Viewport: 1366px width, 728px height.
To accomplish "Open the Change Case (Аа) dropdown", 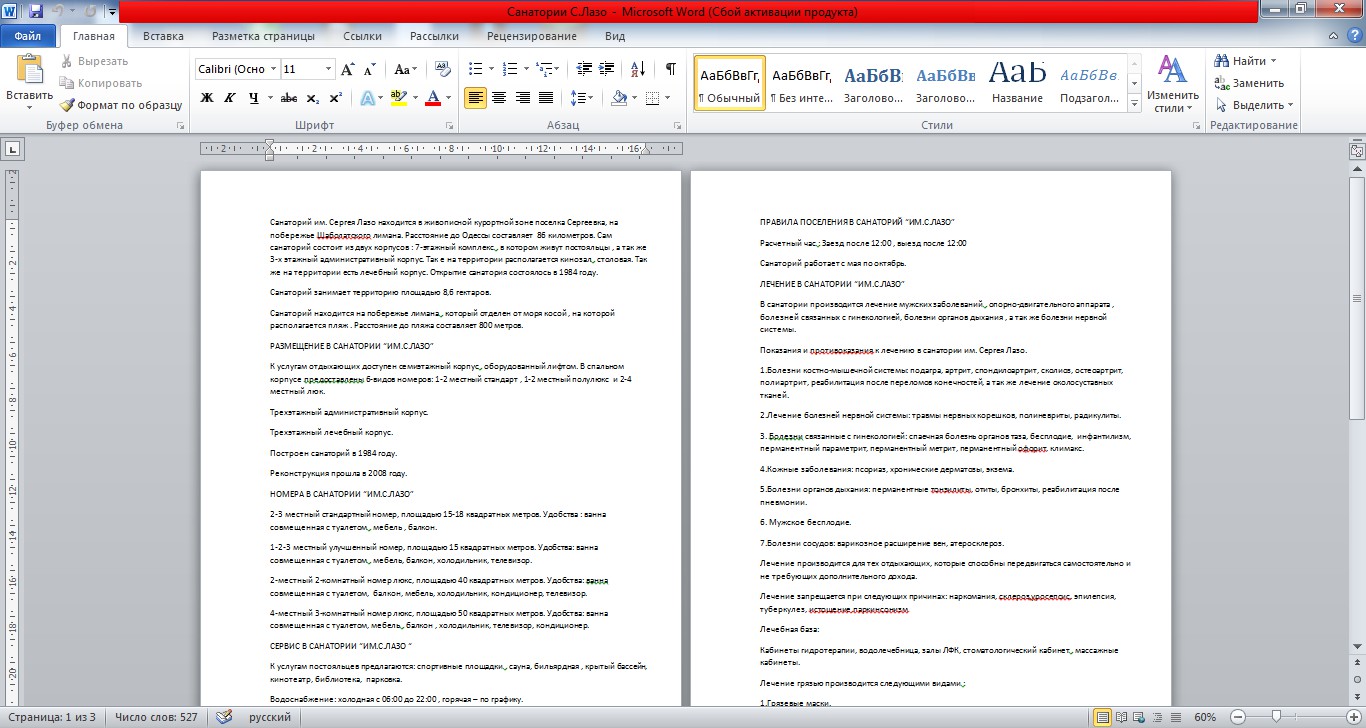I will [x=406, y=69].
